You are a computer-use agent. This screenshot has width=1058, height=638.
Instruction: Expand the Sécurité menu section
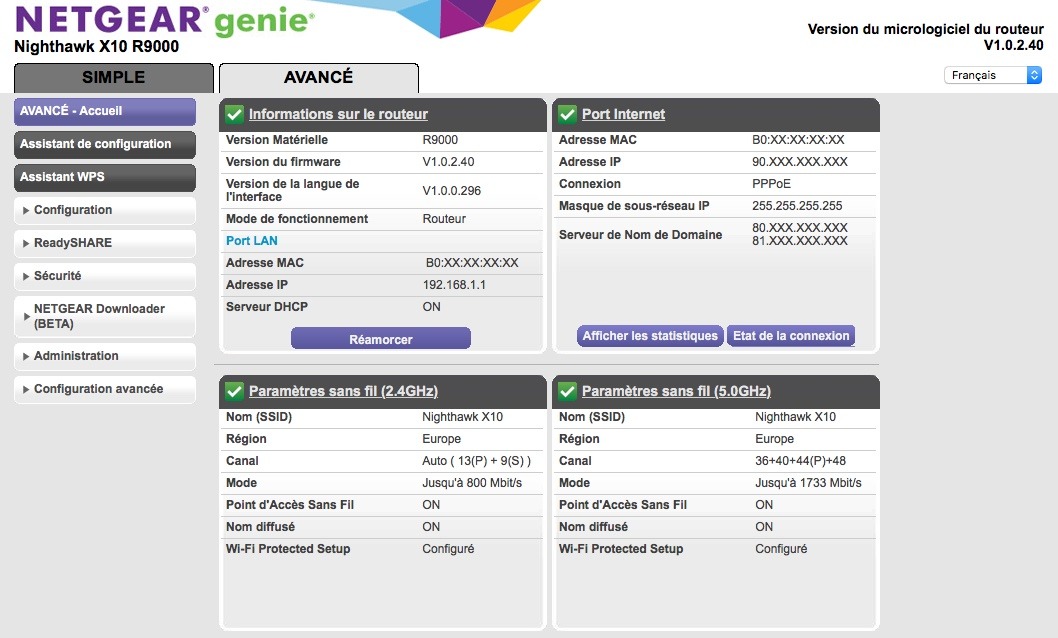tap(105, 276)
